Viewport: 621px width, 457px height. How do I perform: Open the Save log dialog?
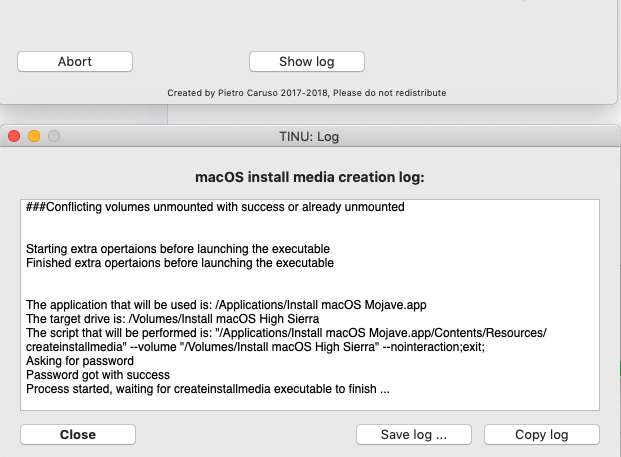click(413, 434)
